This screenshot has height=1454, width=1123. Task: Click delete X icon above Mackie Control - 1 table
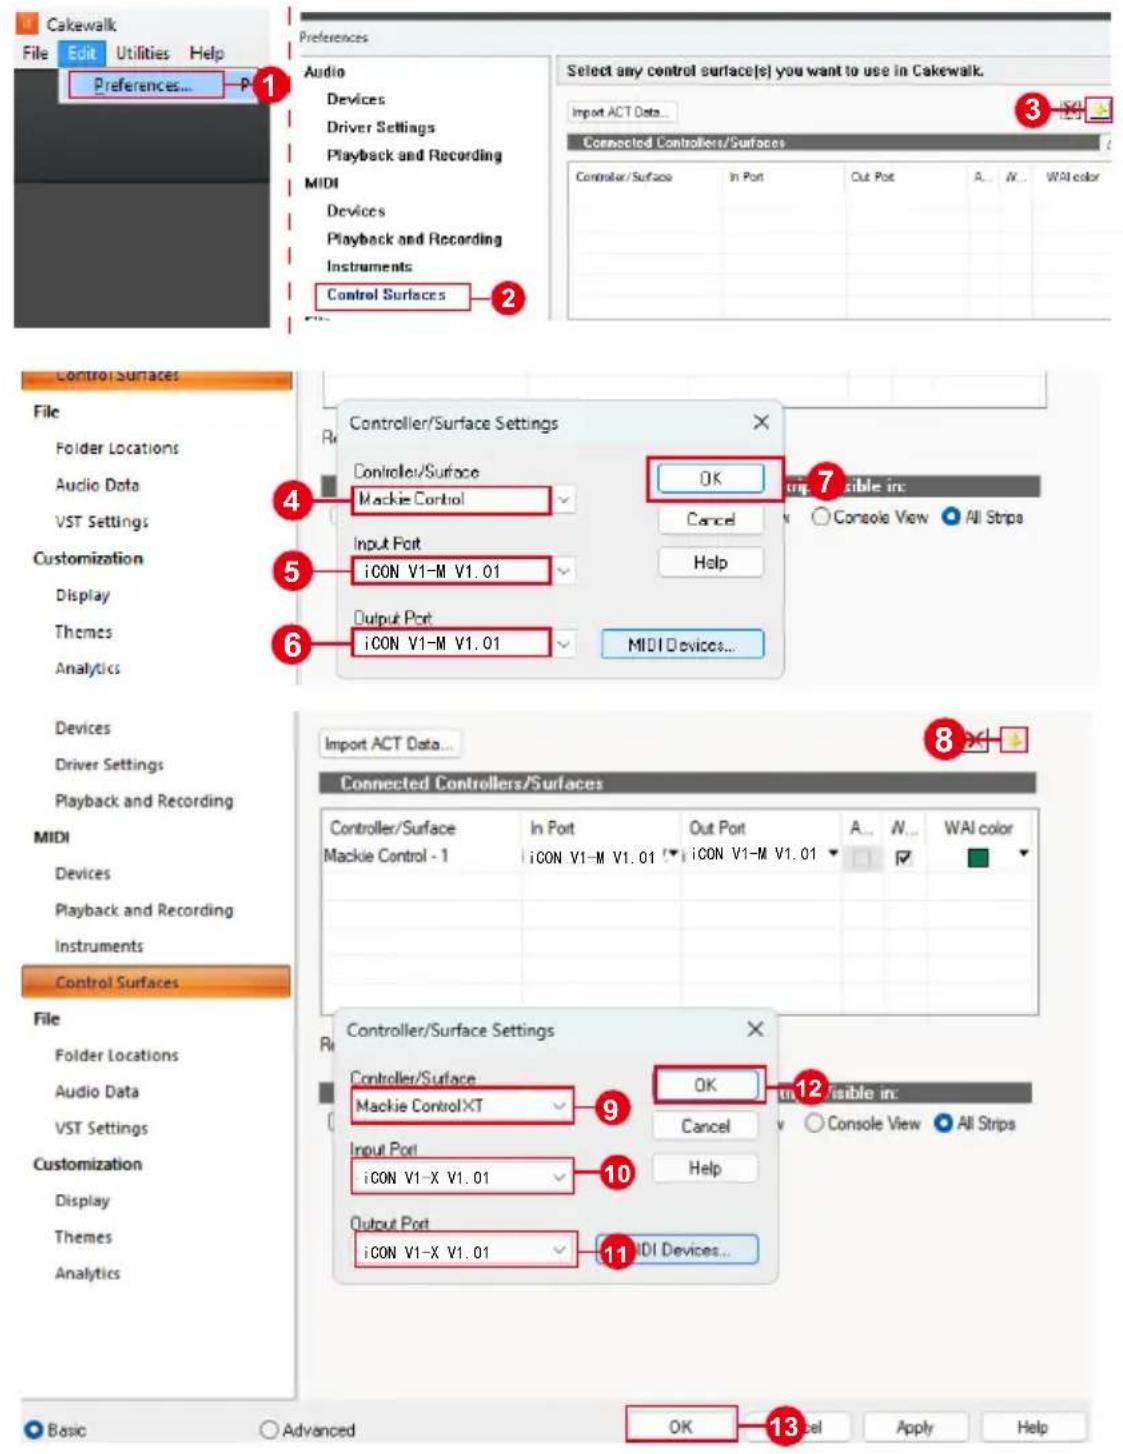coord(978,740)
